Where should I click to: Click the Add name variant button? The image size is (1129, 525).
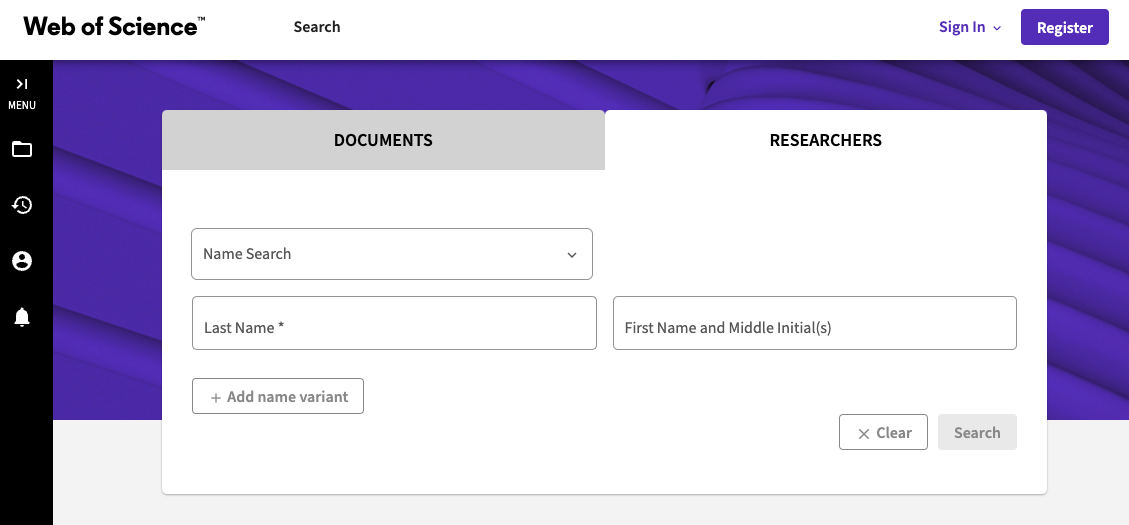click(278, 396)
